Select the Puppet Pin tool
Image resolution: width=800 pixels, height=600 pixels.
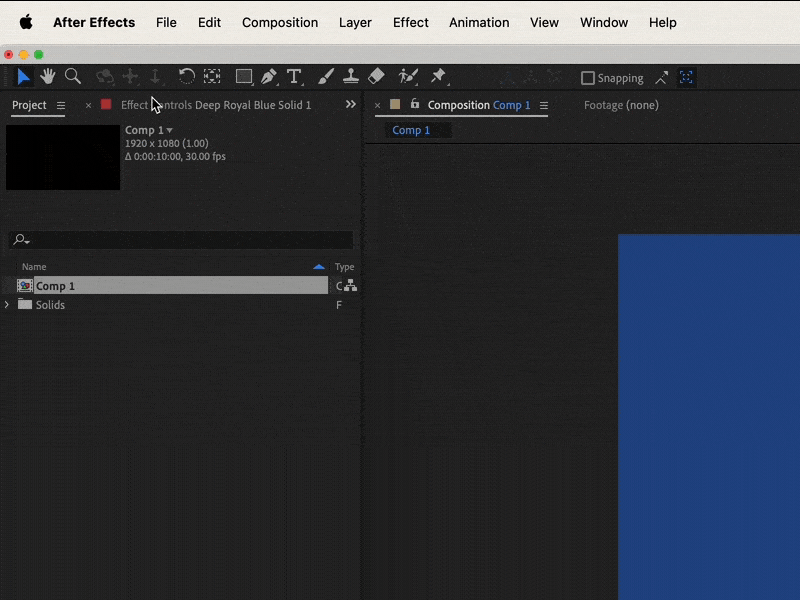coord(438,77)
